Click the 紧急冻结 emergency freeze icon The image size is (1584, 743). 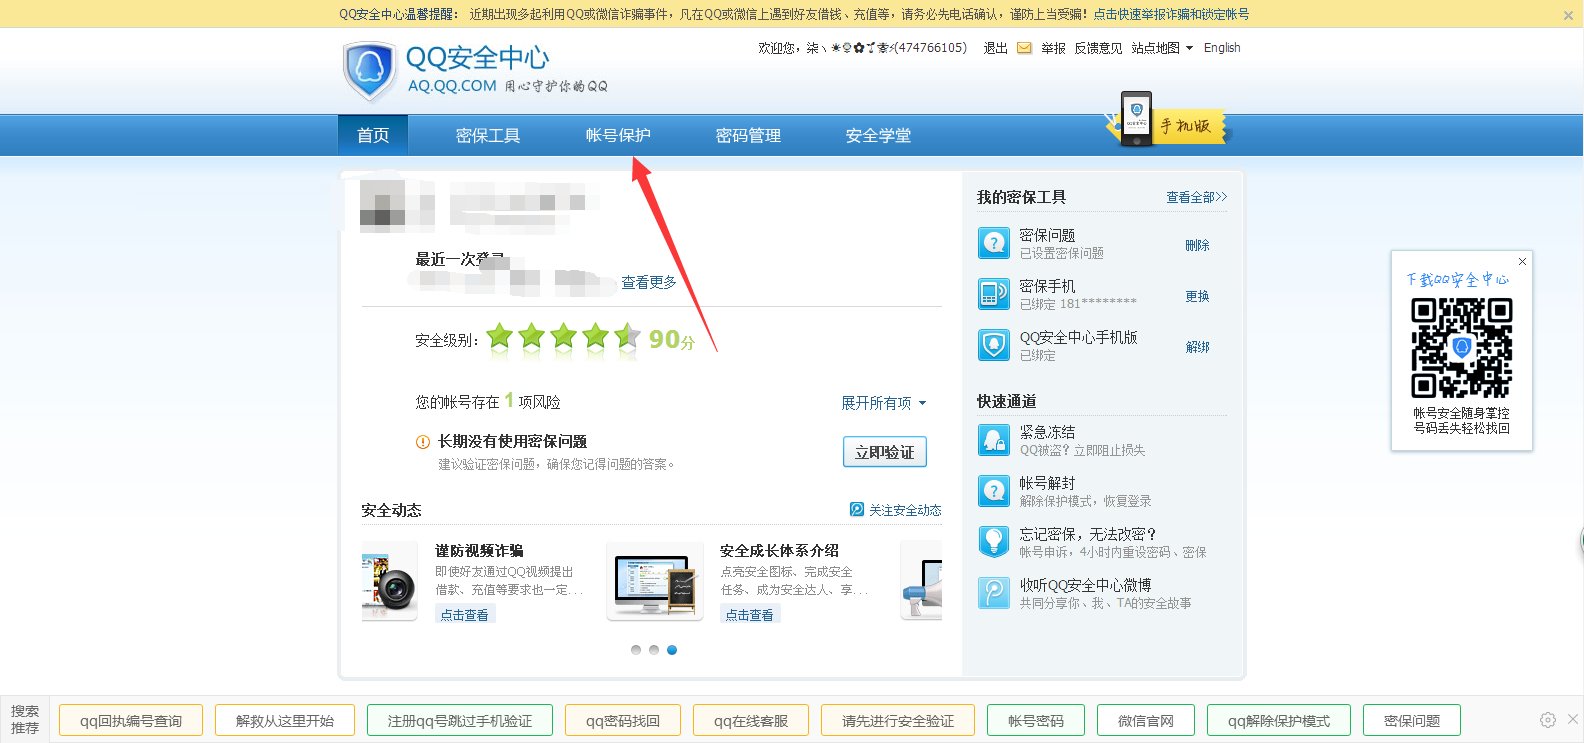pos(993,440)
